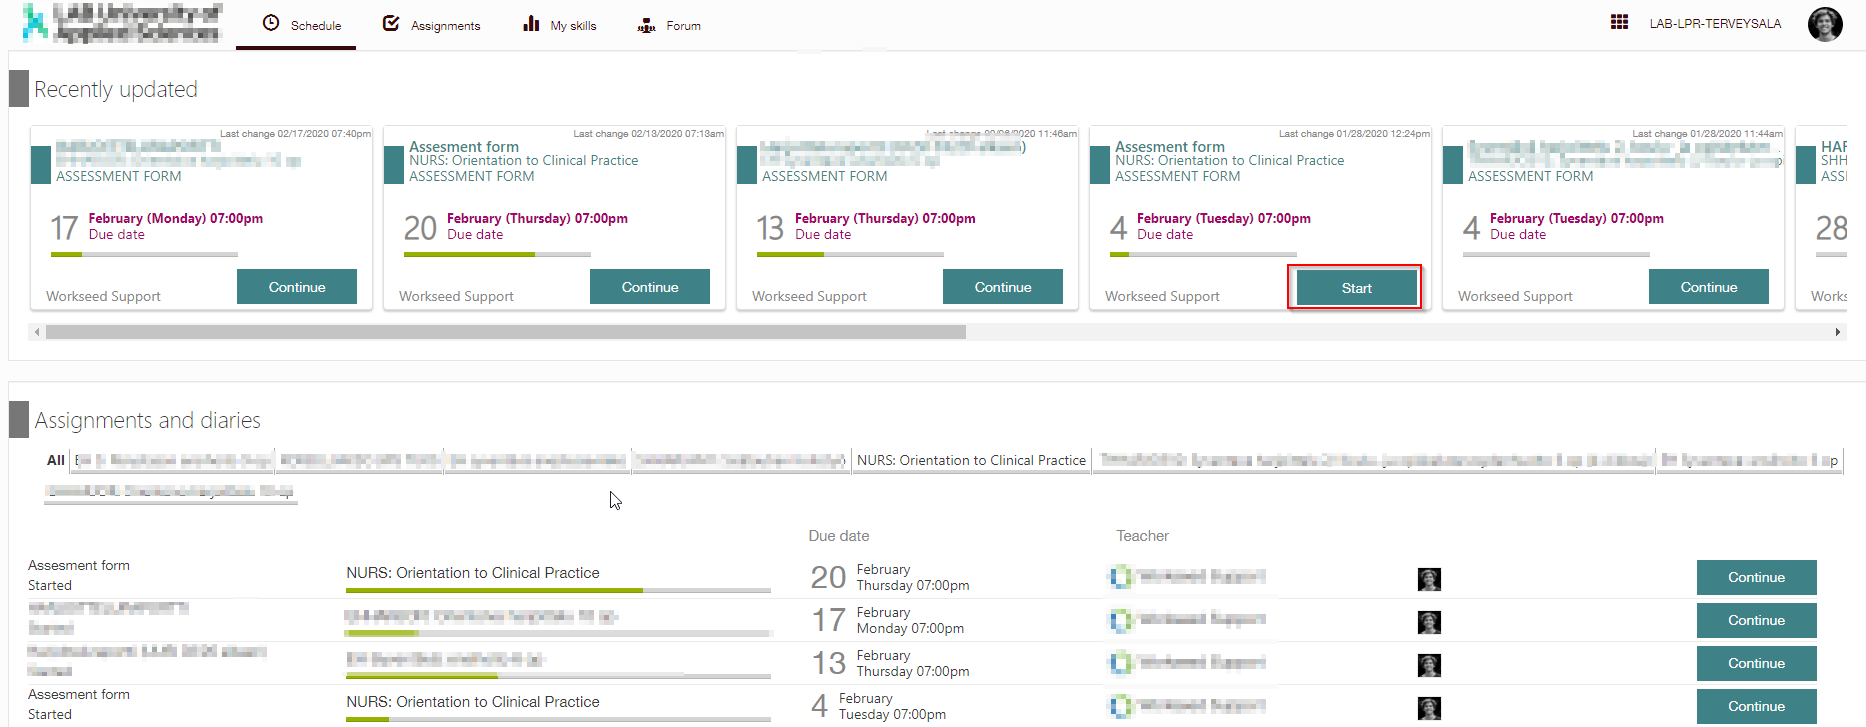
Task: Open LAB-LPR-TERVEYSALA workspace menu
Action: tap(1715, 24)
